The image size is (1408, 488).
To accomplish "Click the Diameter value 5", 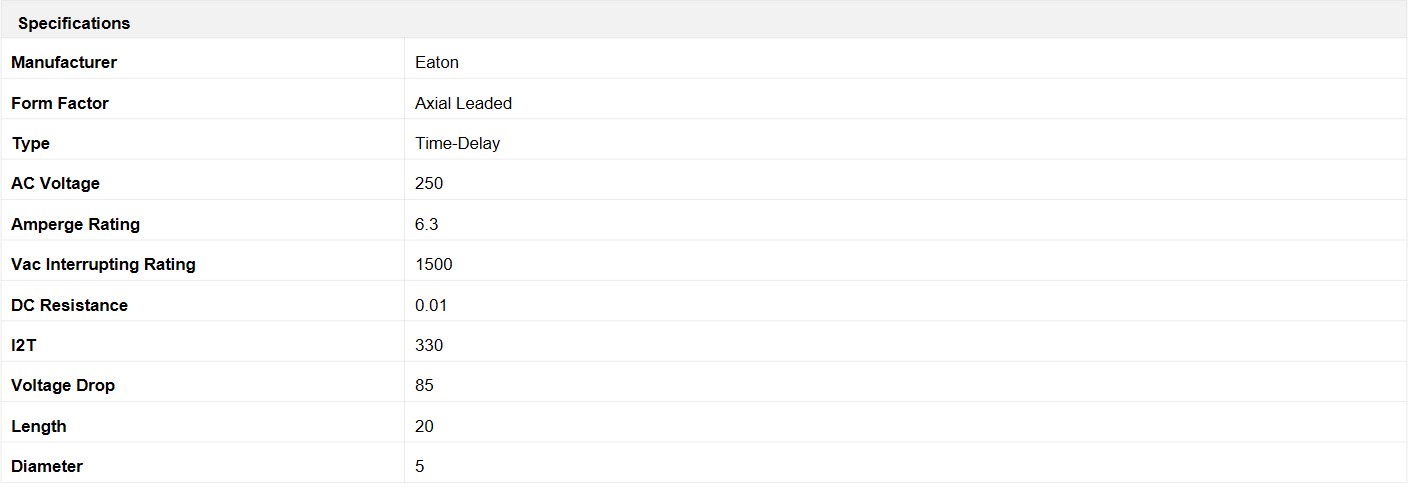I will [x=420, y=466].
